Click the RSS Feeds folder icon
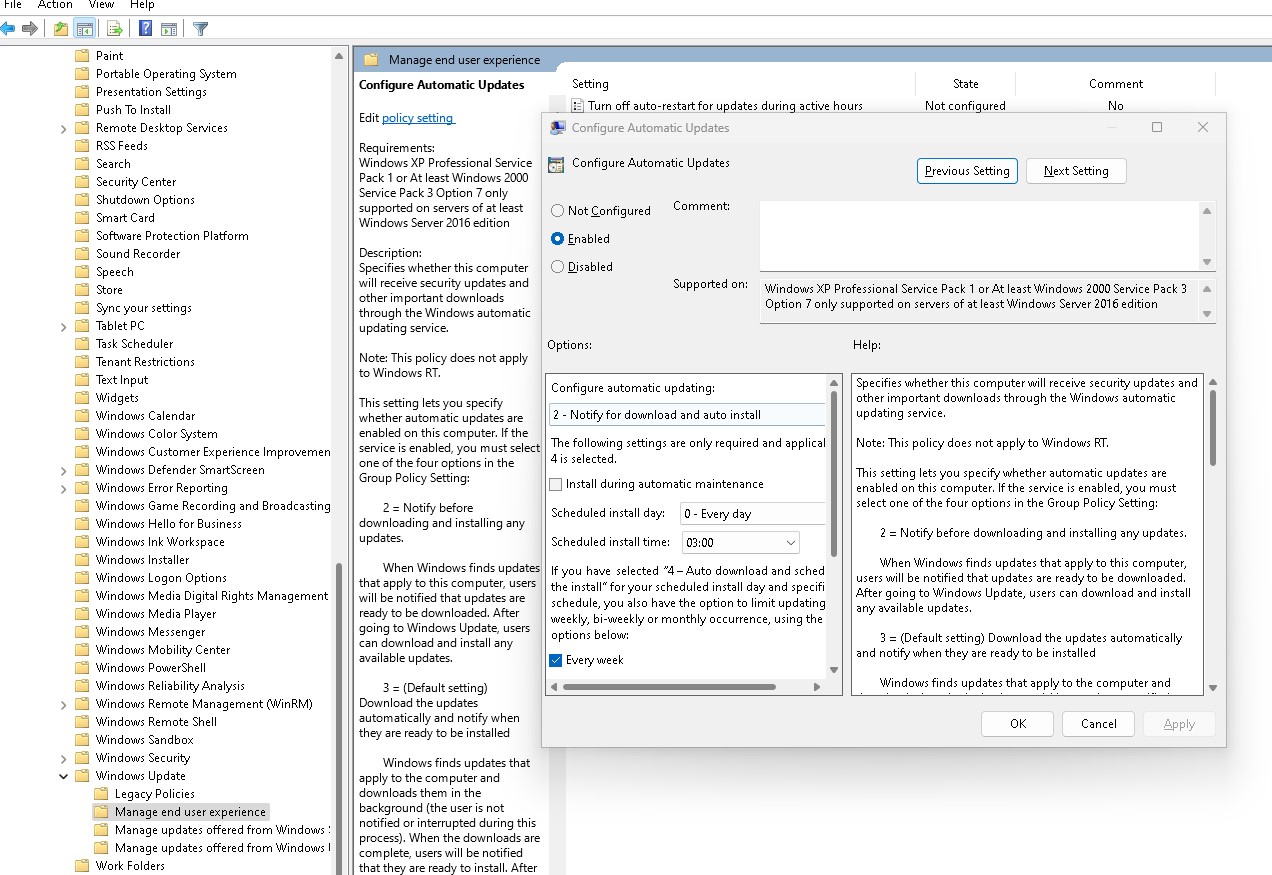This screenshot has width=1272, height=875. [82, 146]
